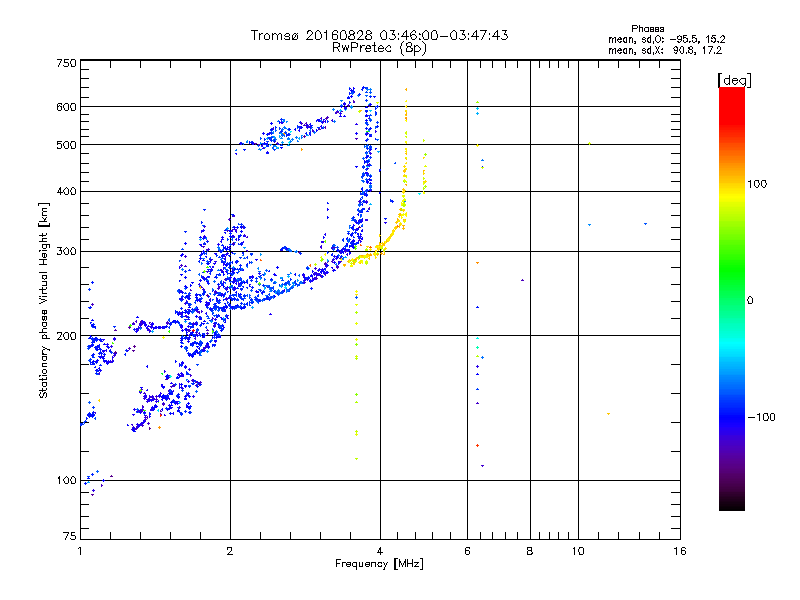Click the colorbar "0" tick label
Viewport: 800px width, 600px height.
pos(750,301)
